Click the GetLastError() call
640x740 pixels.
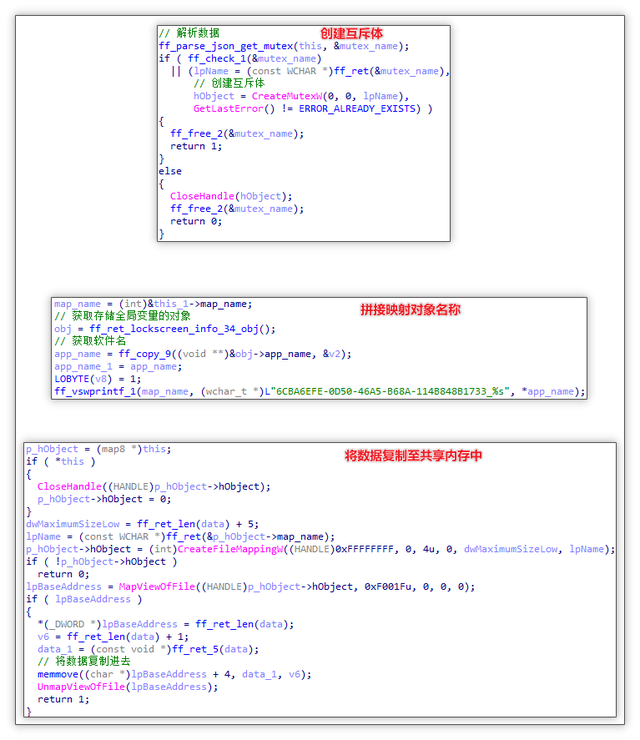[x=234, y=109]
